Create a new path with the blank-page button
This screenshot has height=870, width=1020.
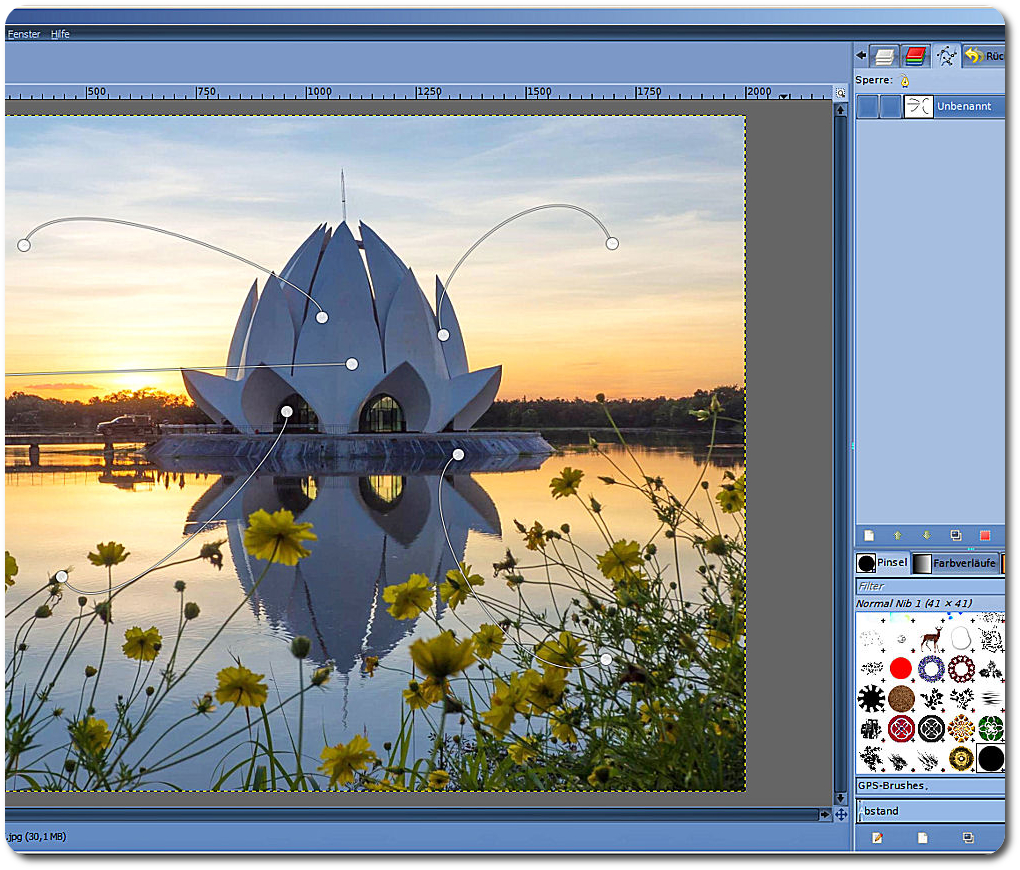pos(868,536)
